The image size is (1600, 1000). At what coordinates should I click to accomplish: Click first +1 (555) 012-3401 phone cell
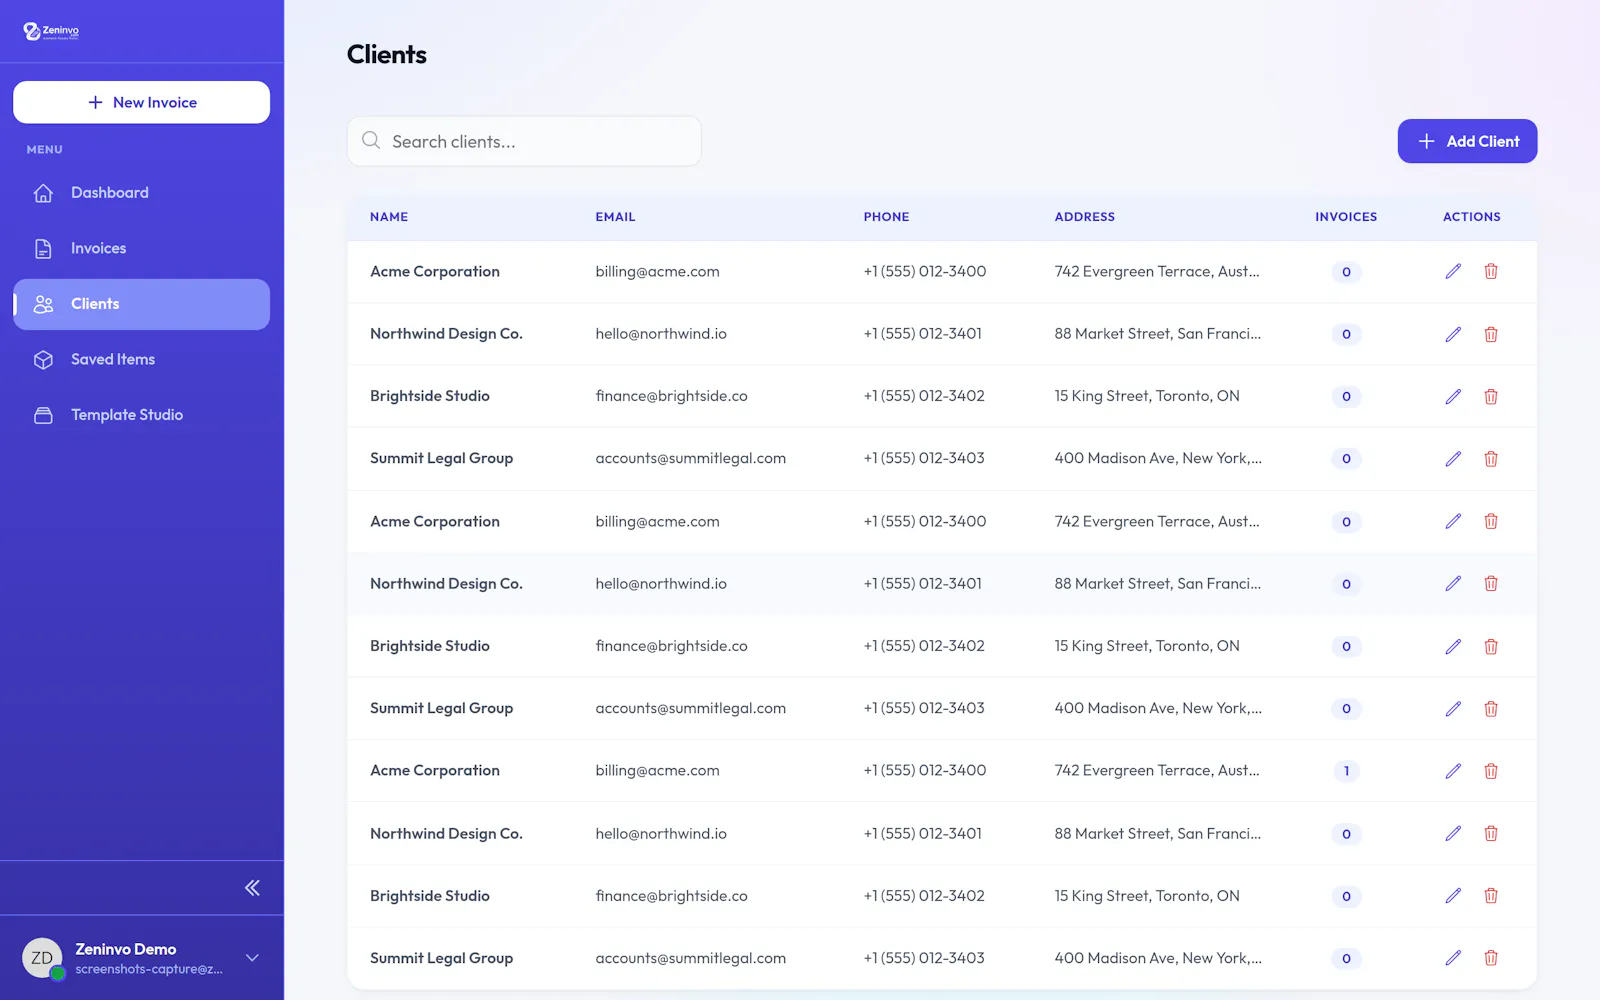pos(923,334)
